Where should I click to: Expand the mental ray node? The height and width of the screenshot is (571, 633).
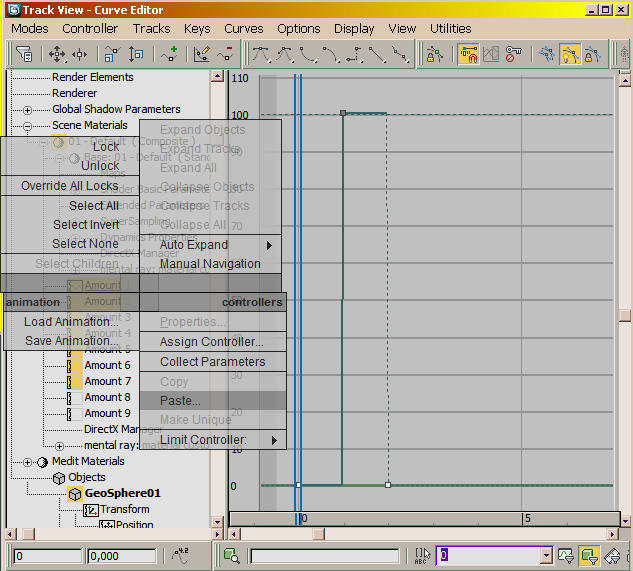[59, 446]
